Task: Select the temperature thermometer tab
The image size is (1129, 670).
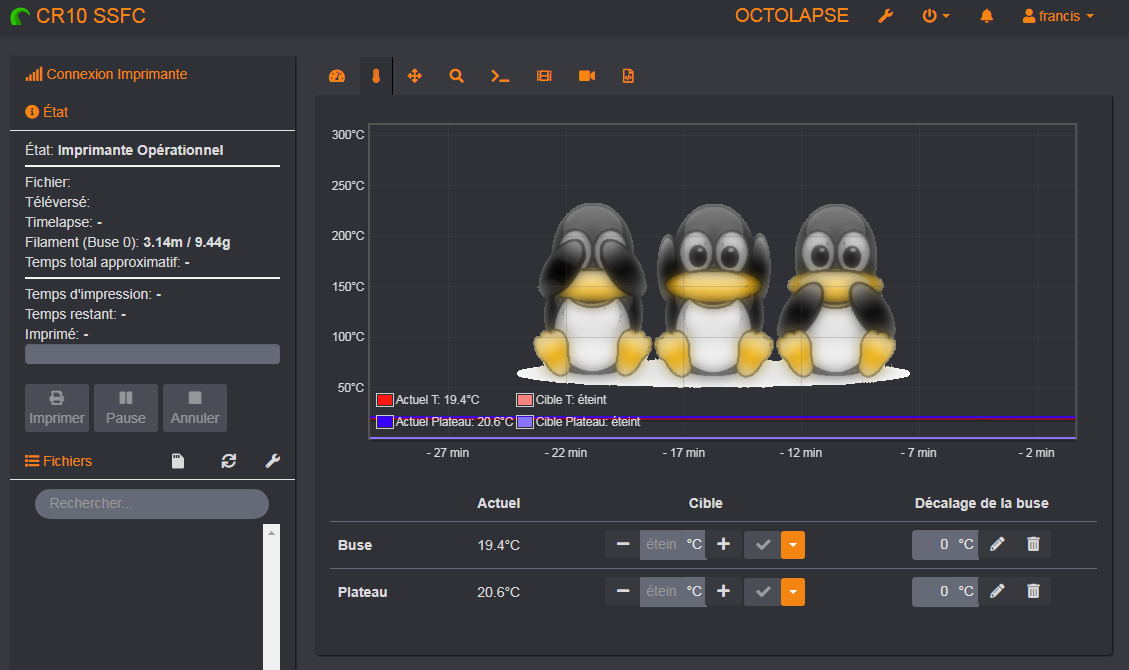Action: click(376, 76)
